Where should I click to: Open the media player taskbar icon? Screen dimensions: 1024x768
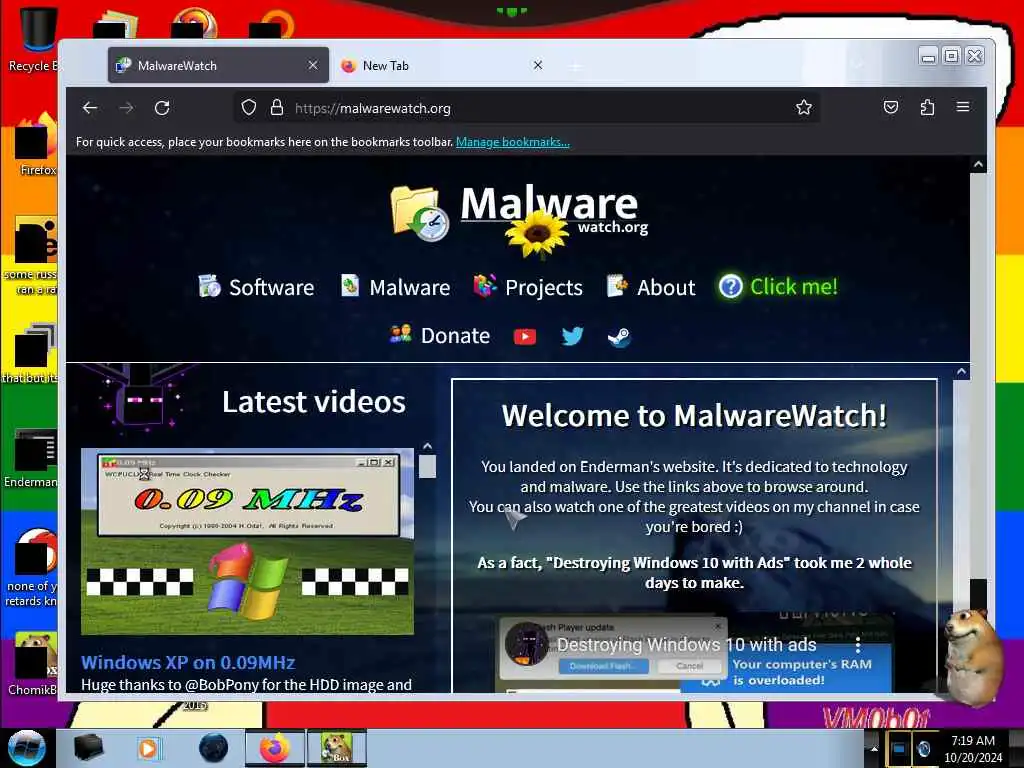pos(148,748)
